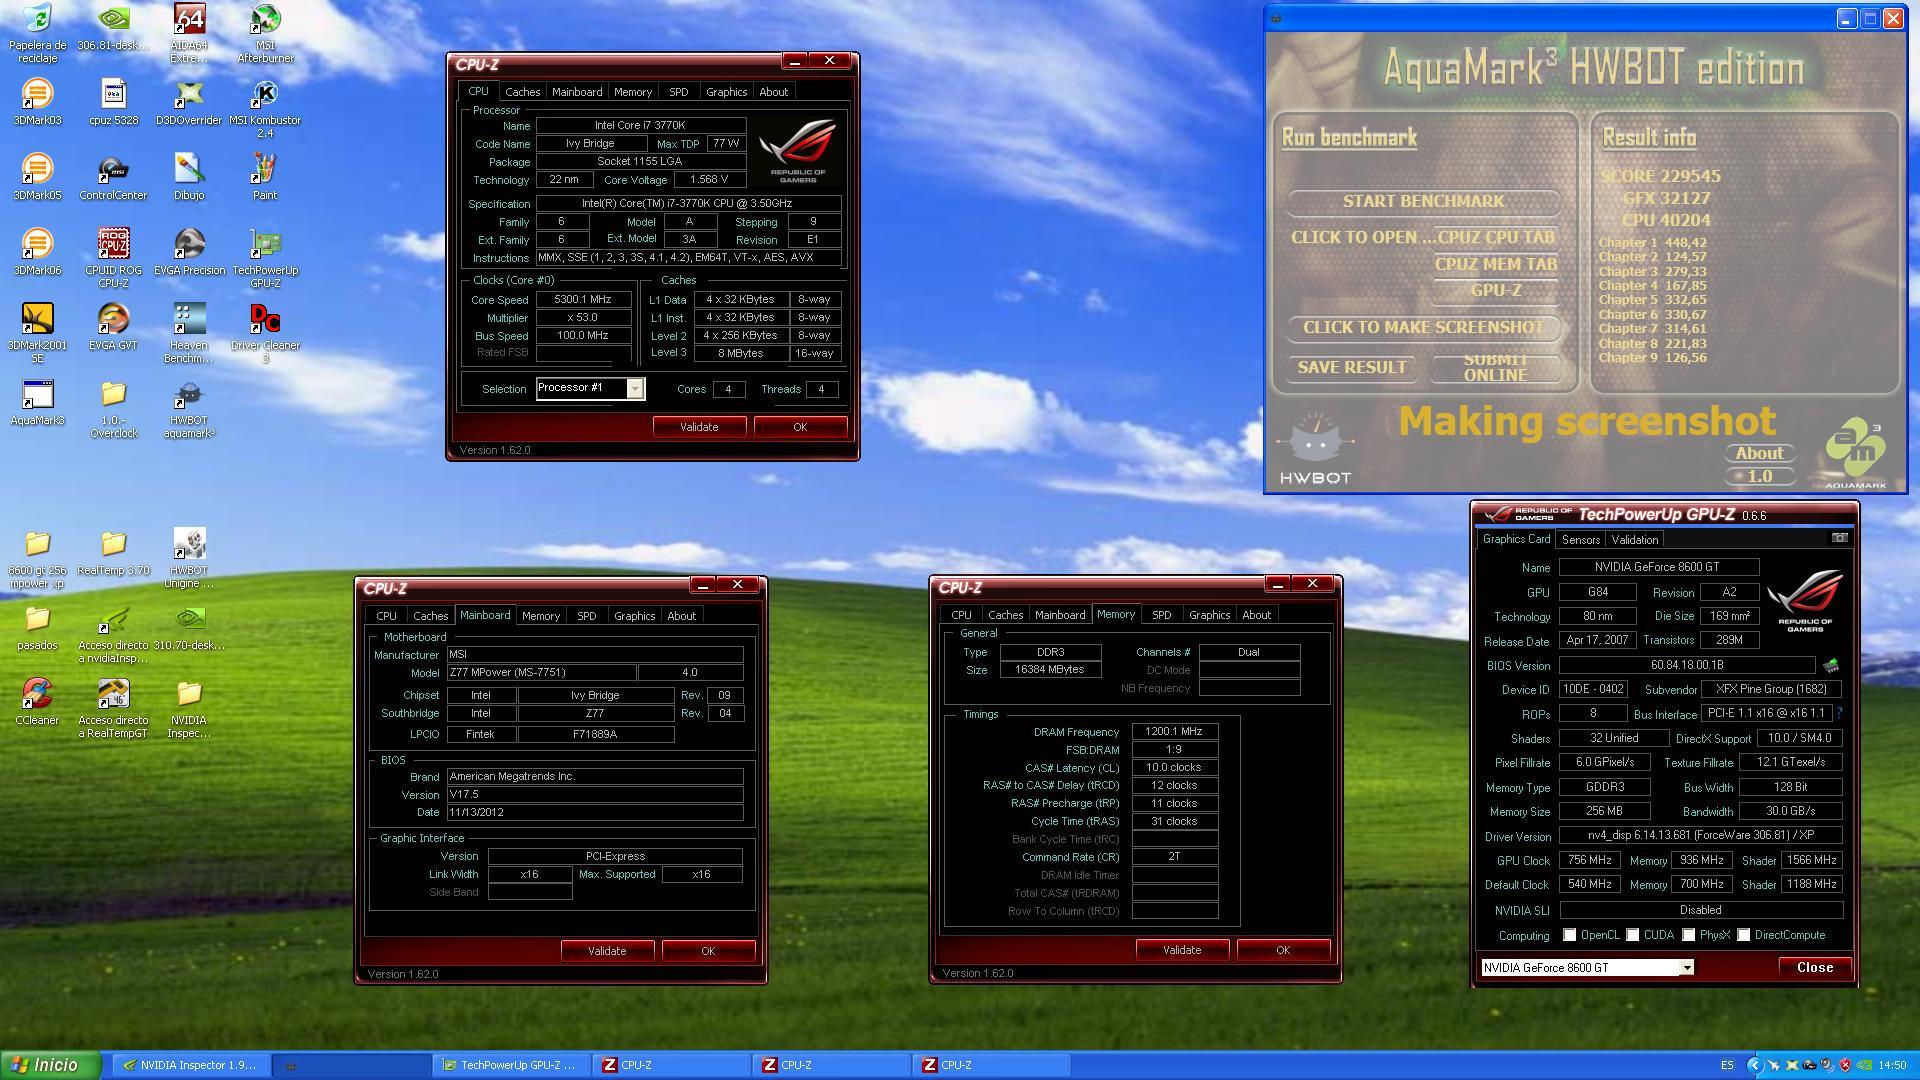Screen dimensions: 1920x1080
Task: Launch CCleaner from the desktop
Action: pyautogui.click(x=37, y=702)
